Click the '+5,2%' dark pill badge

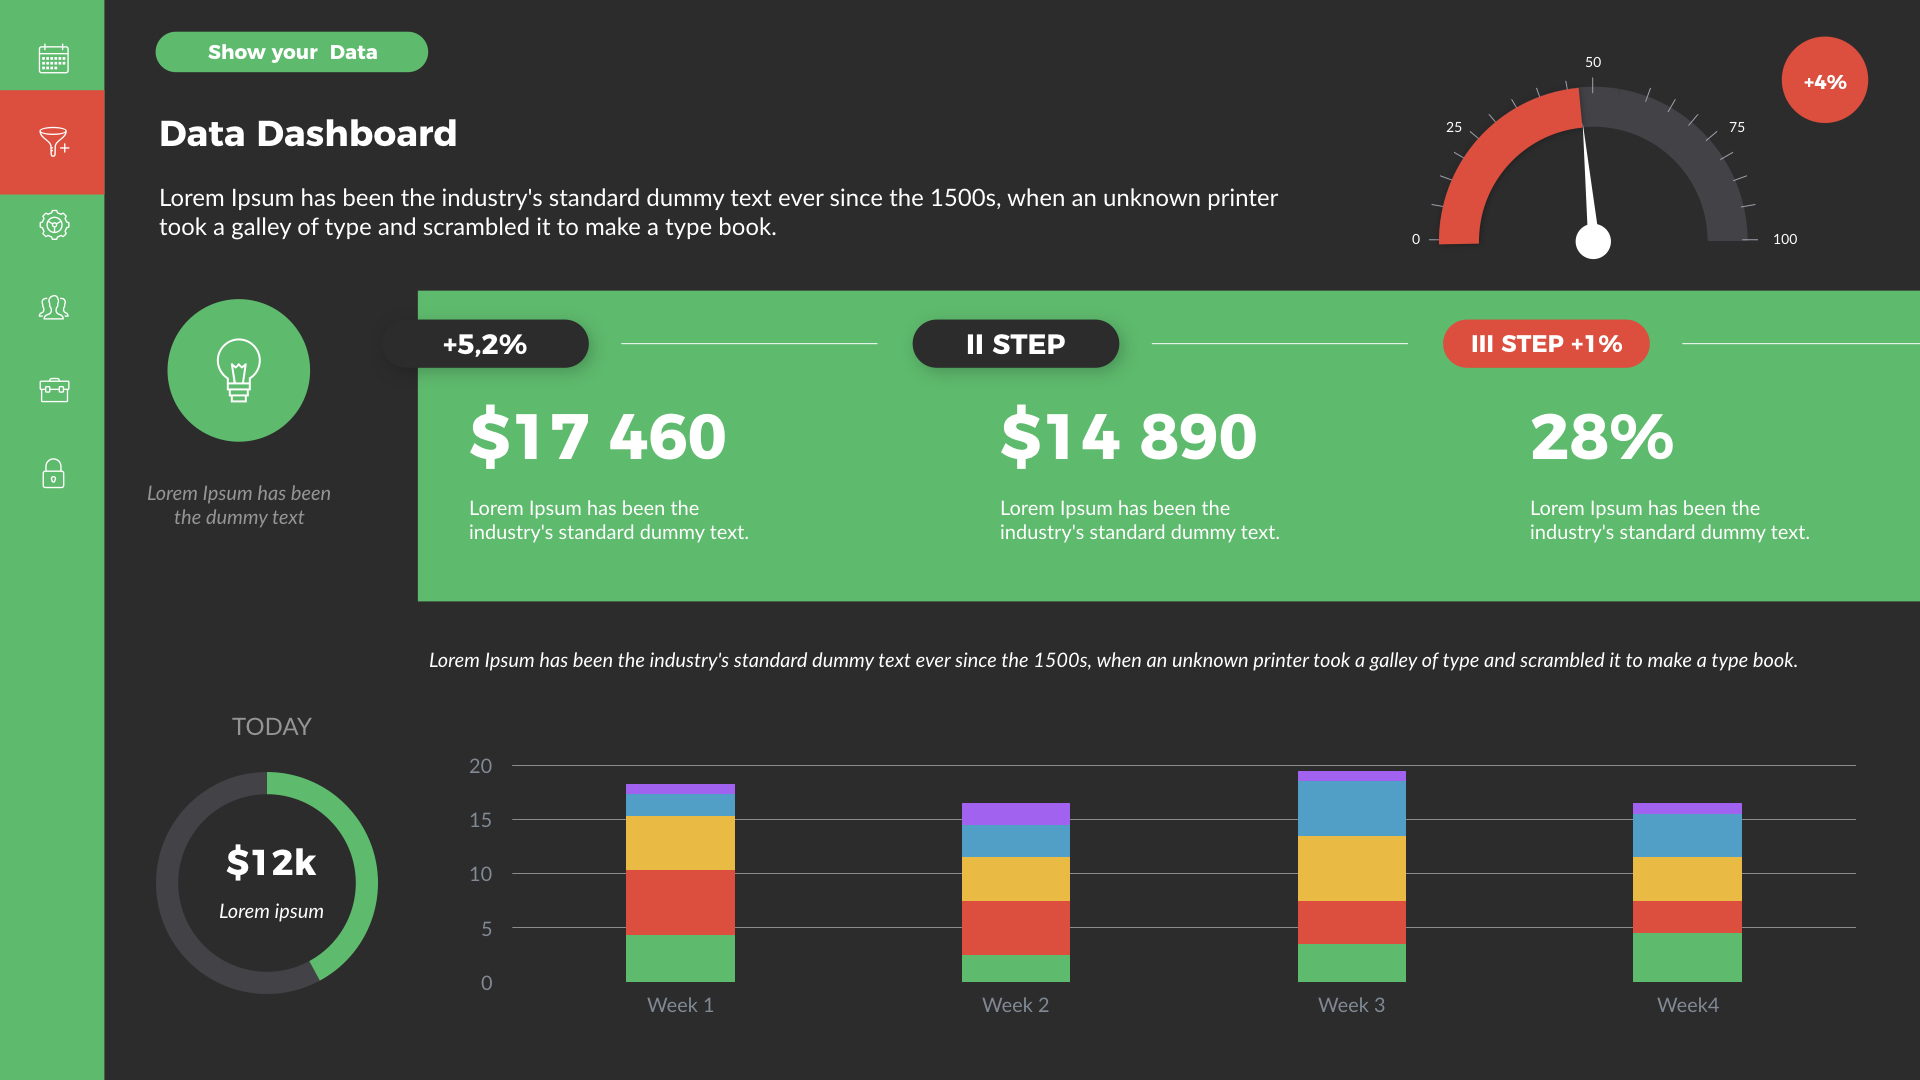(484, 343)
